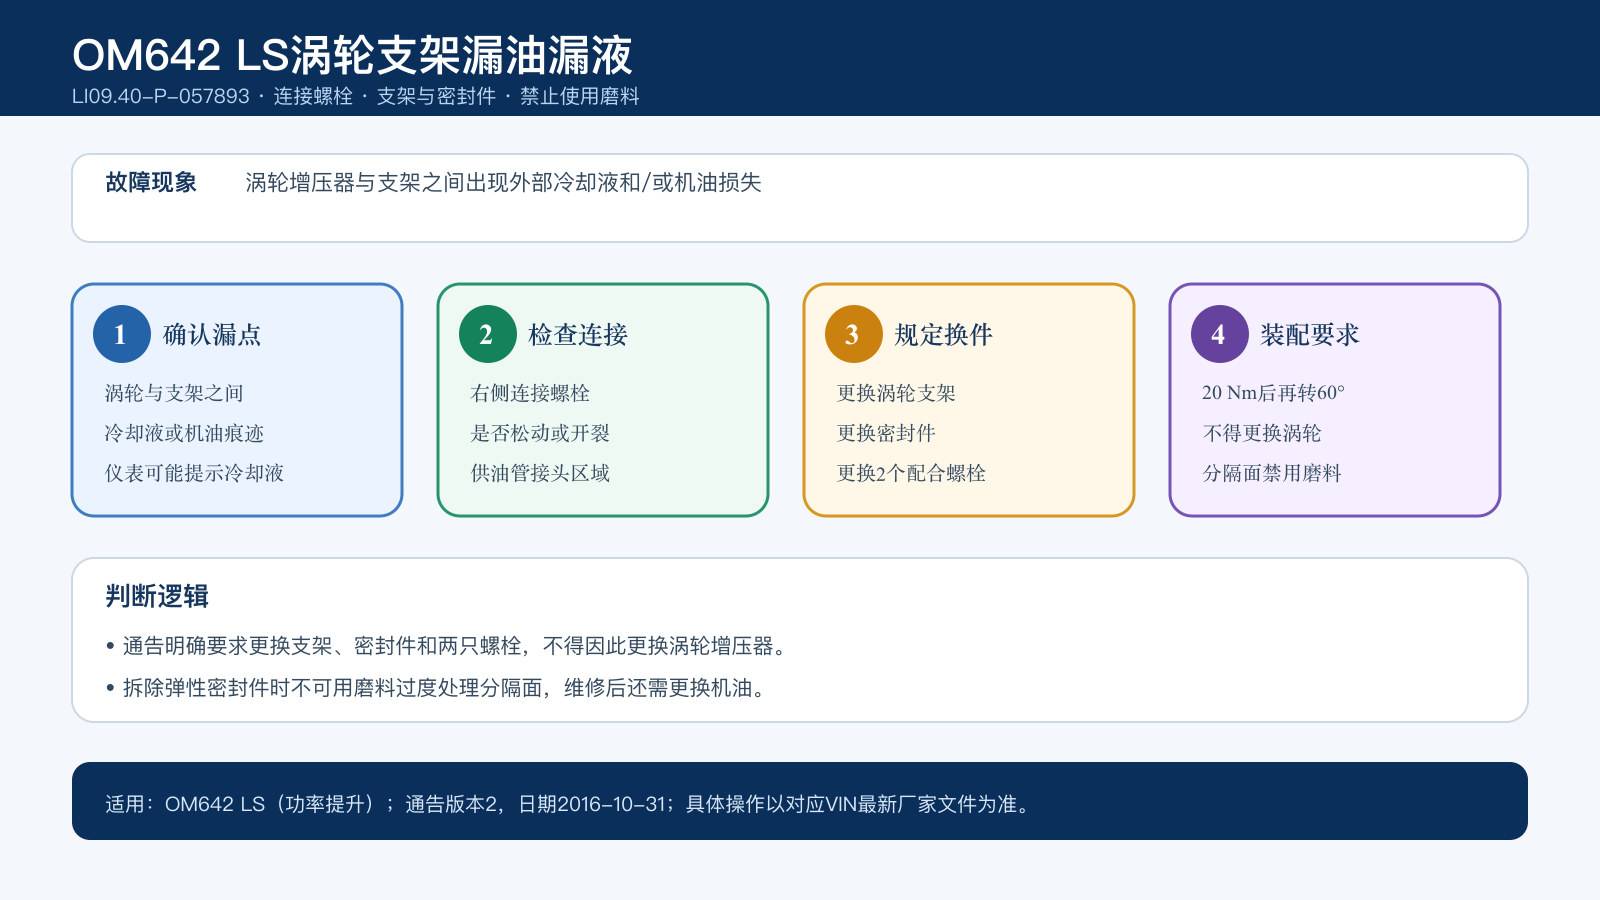Click the subtitle LI09.40-P-057893 line

click(x=355, y=96)
